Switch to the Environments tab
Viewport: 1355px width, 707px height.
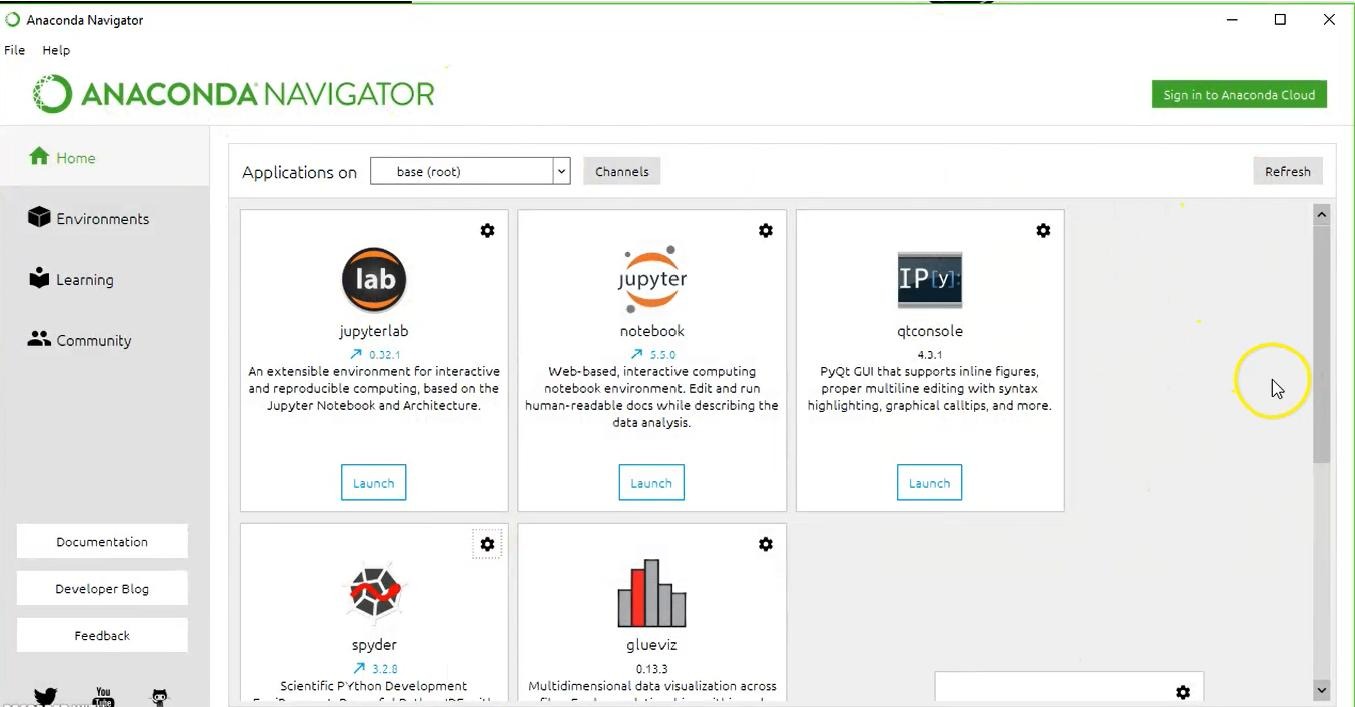[x=105, y=218]
